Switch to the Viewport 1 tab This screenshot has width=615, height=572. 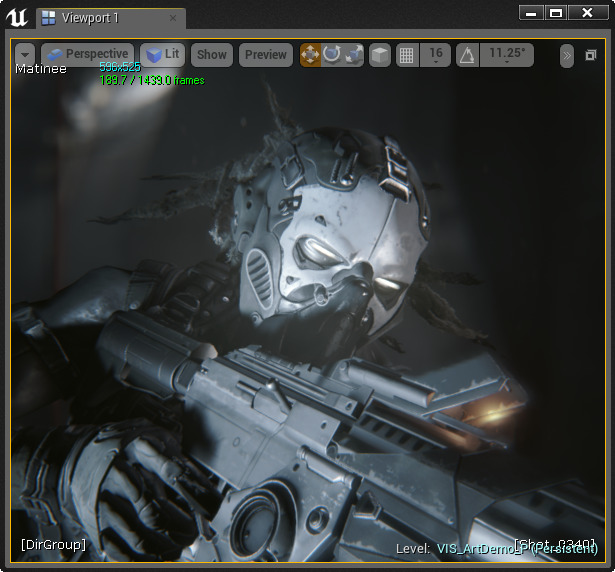tap(111, 18)
